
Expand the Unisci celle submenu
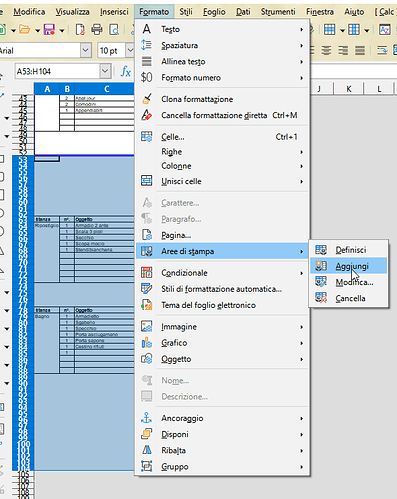[222, 181]
